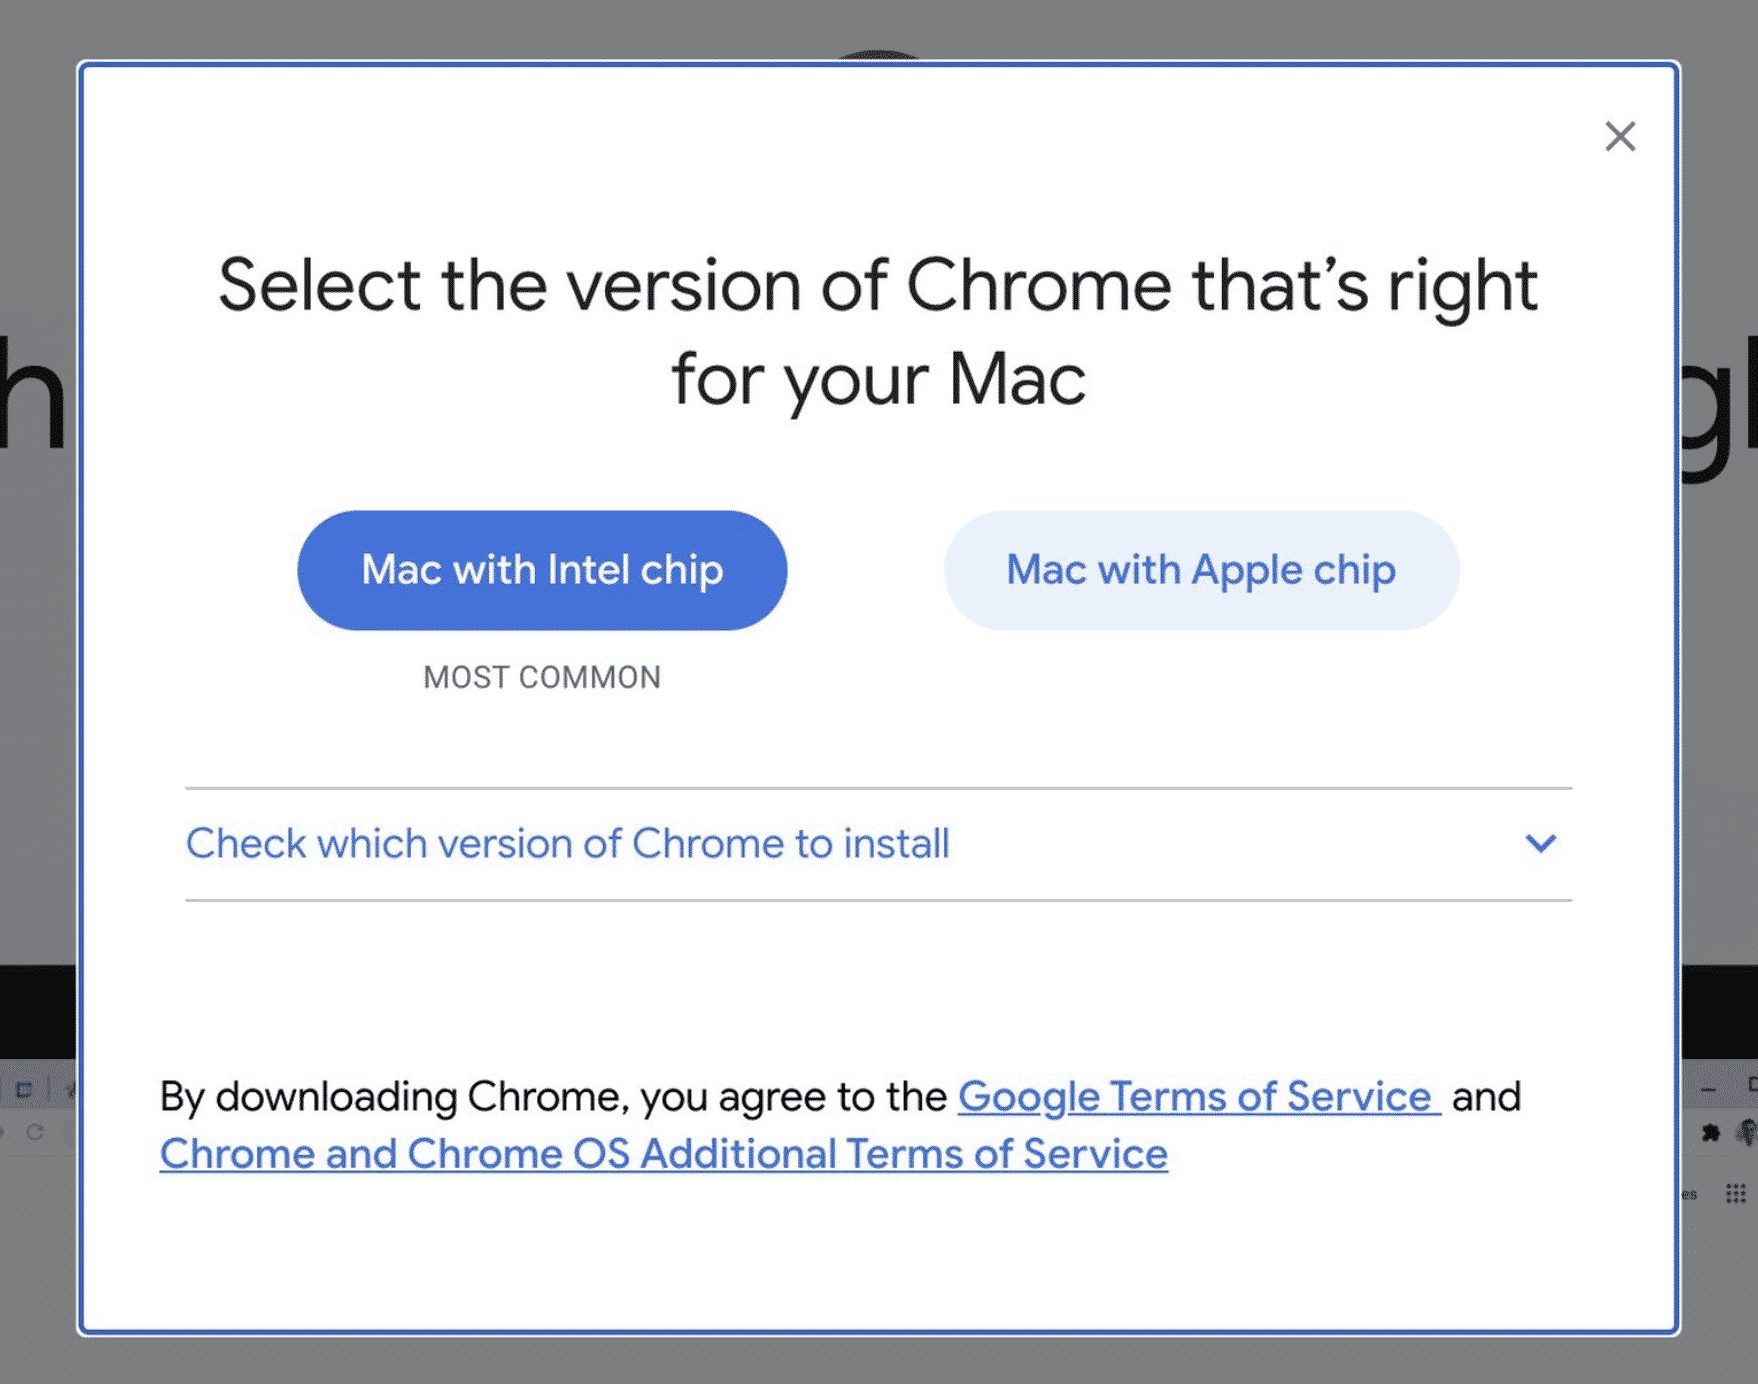Screen dimensions: 1758x1384
Task: Choose Mac with Intel chip
Action: 542,570
